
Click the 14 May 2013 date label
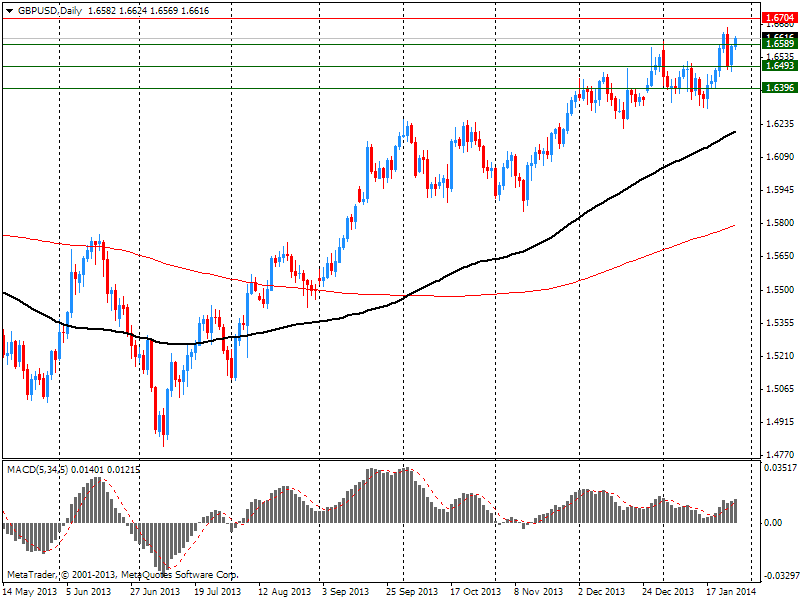click(x=29, y=591)
